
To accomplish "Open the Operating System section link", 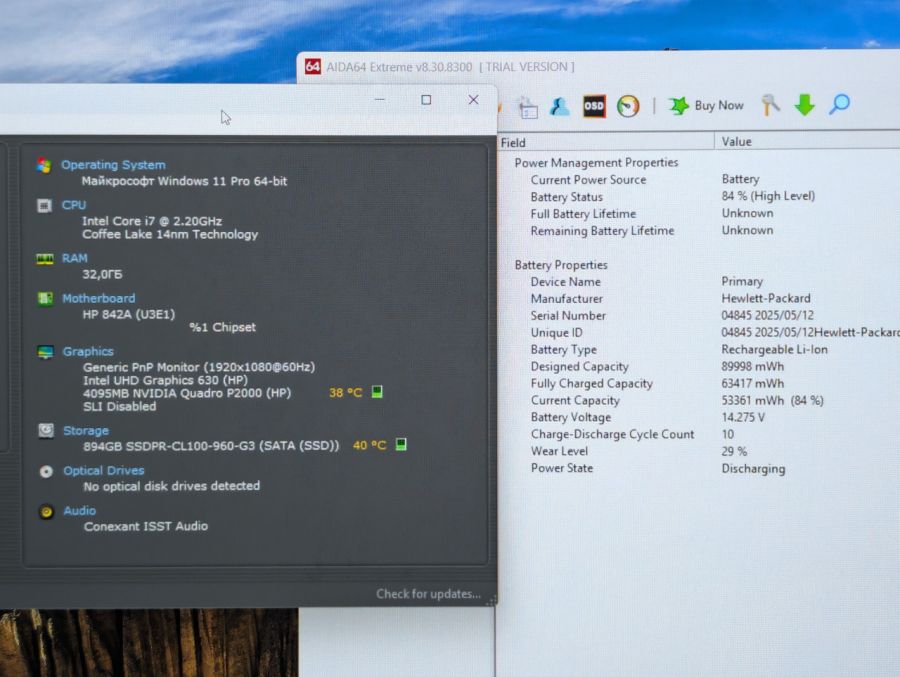I will click(113, 165).
